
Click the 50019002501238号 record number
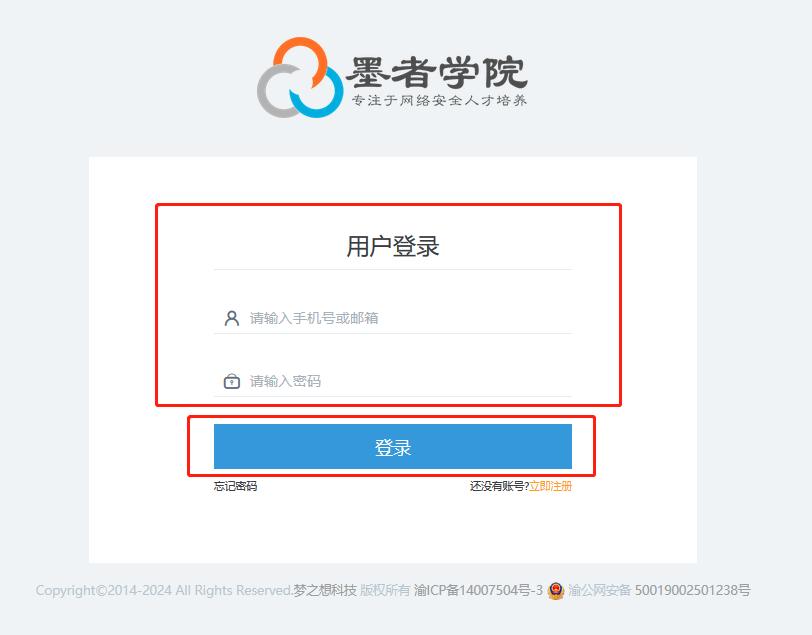[x=693, y=590]
